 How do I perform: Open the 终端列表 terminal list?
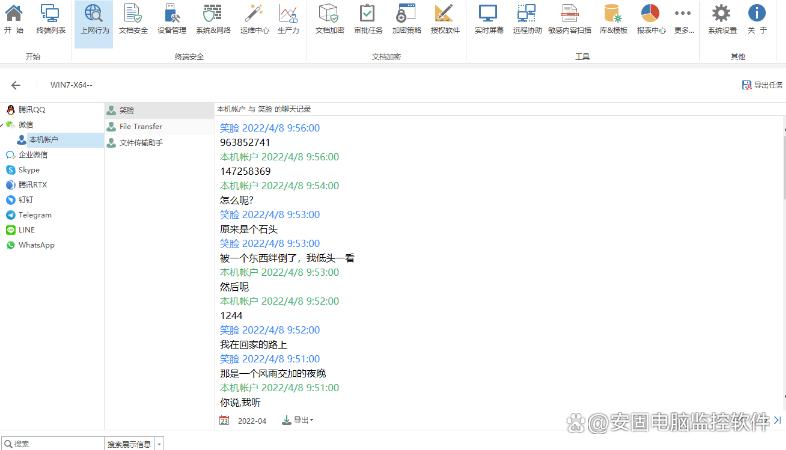click(49, 19)
